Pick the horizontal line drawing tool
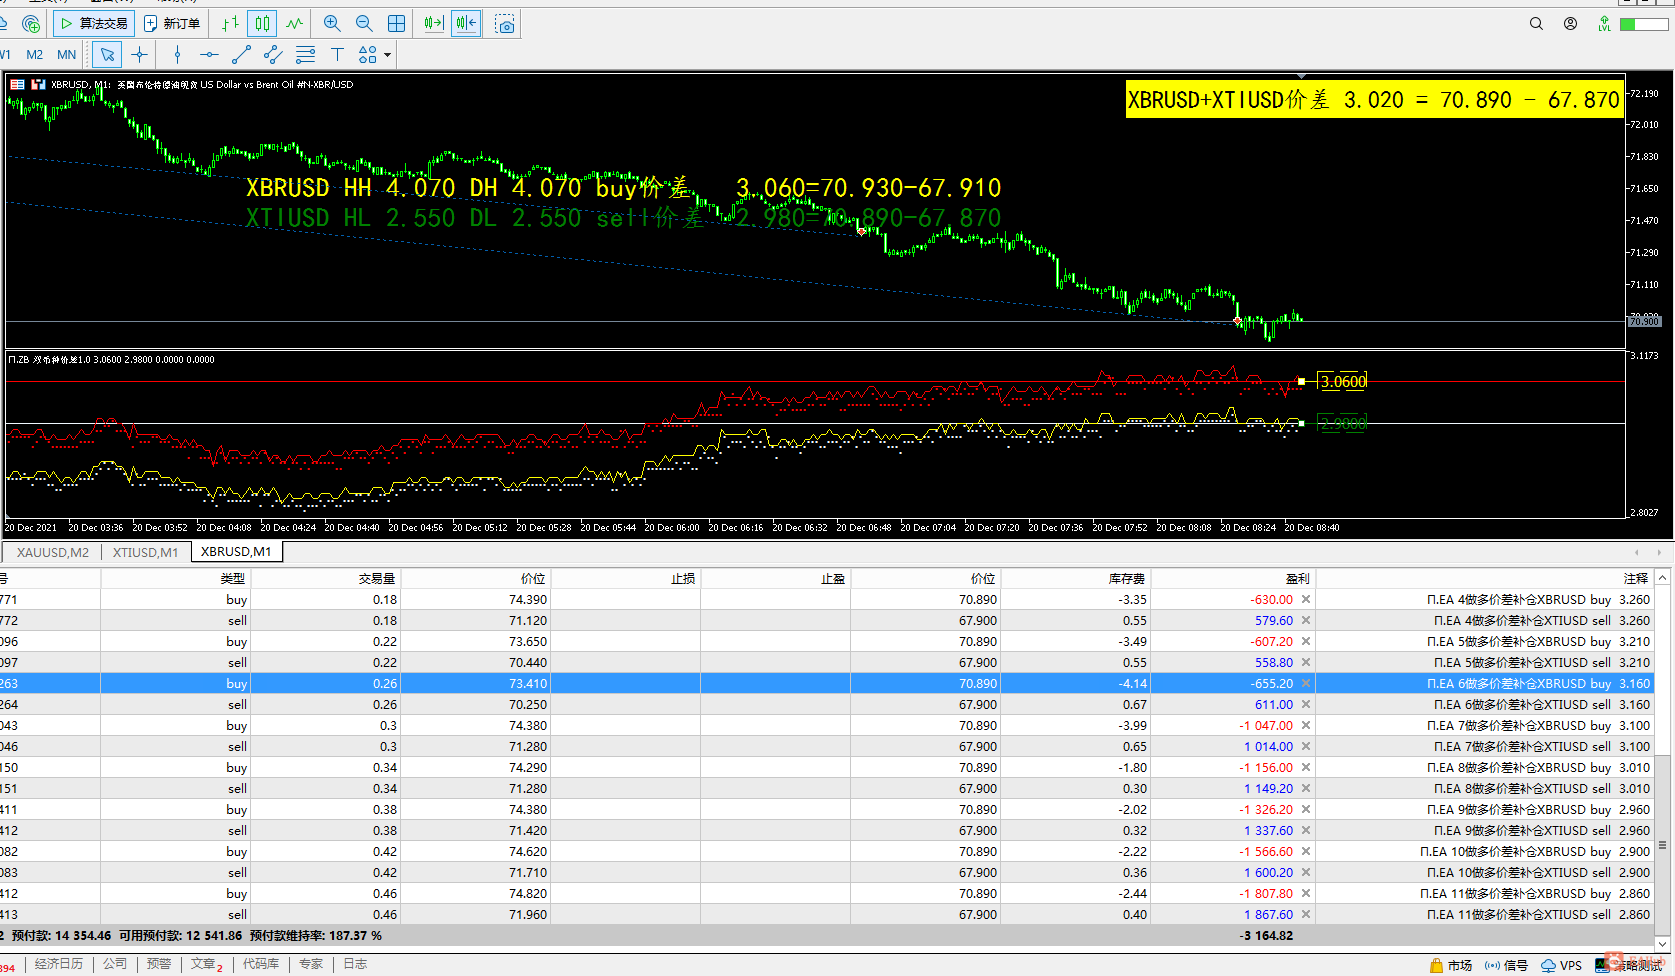 click(209, 54)
